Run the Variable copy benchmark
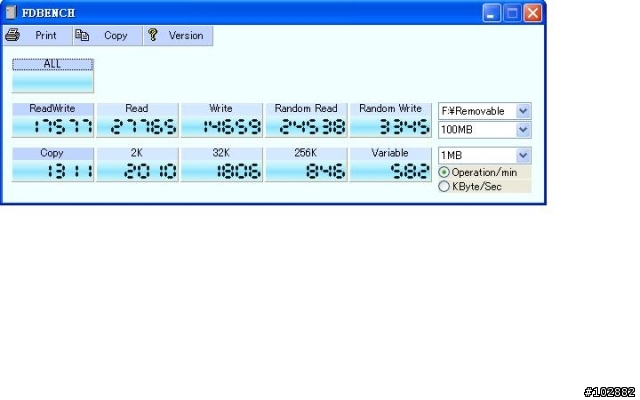The width and height of the screenshot is (640, 400). pyautogui.click(x=391, y=164)
